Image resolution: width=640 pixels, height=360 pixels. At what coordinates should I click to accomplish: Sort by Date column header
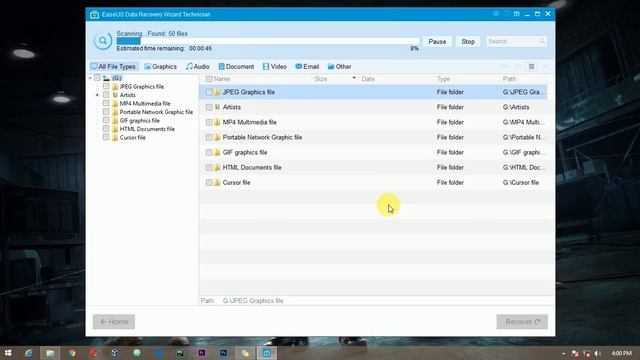click(x=368, y=79)
